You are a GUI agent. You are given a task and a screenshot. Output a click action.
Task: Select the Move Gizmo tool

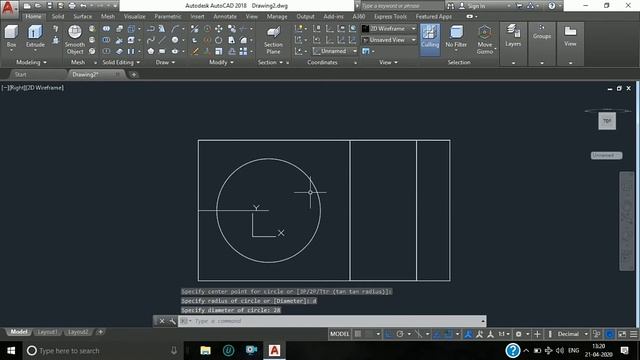point(484,40)
